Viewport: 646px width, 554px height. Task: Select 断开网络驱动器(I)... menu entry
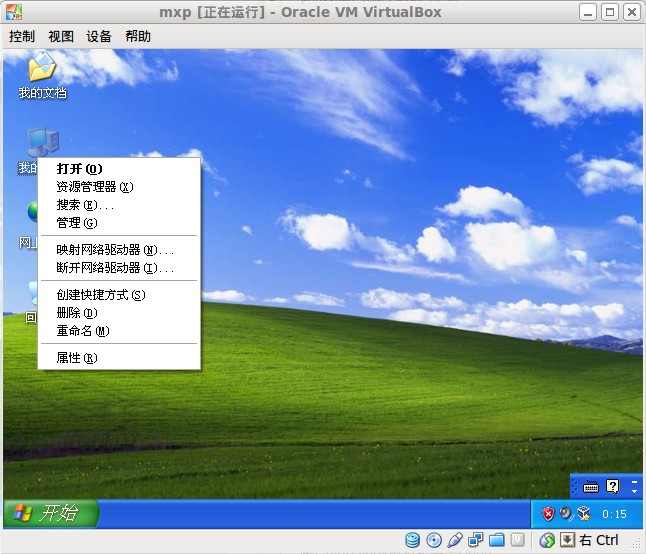119,268
